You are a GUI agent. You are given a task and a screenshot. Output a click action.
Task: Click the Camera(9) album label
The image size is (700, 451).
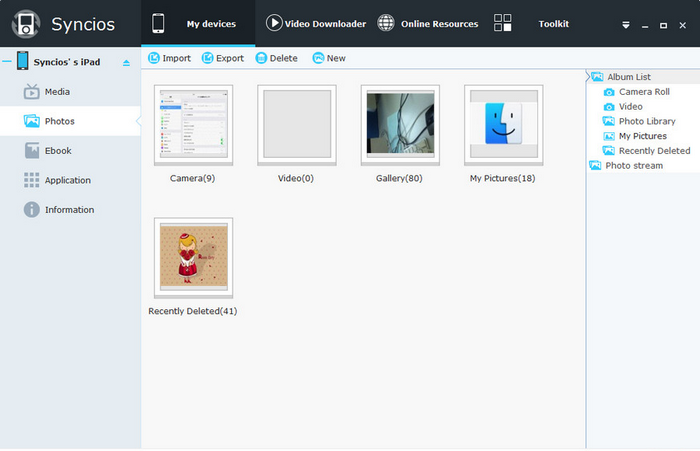click(192, 178)
